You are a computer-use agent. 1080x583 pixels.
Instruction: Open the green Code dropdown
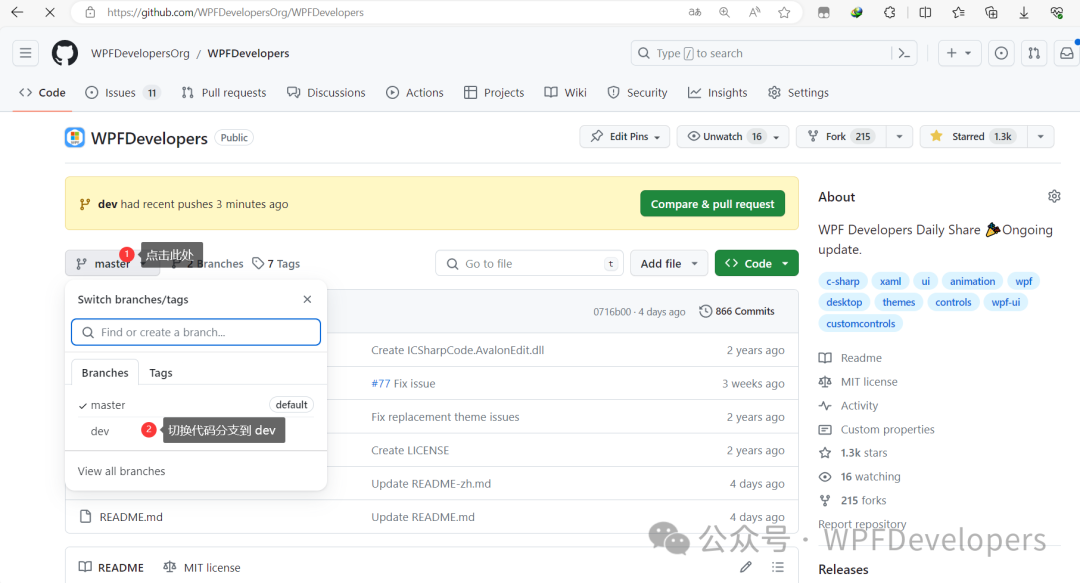pos(756,262)
